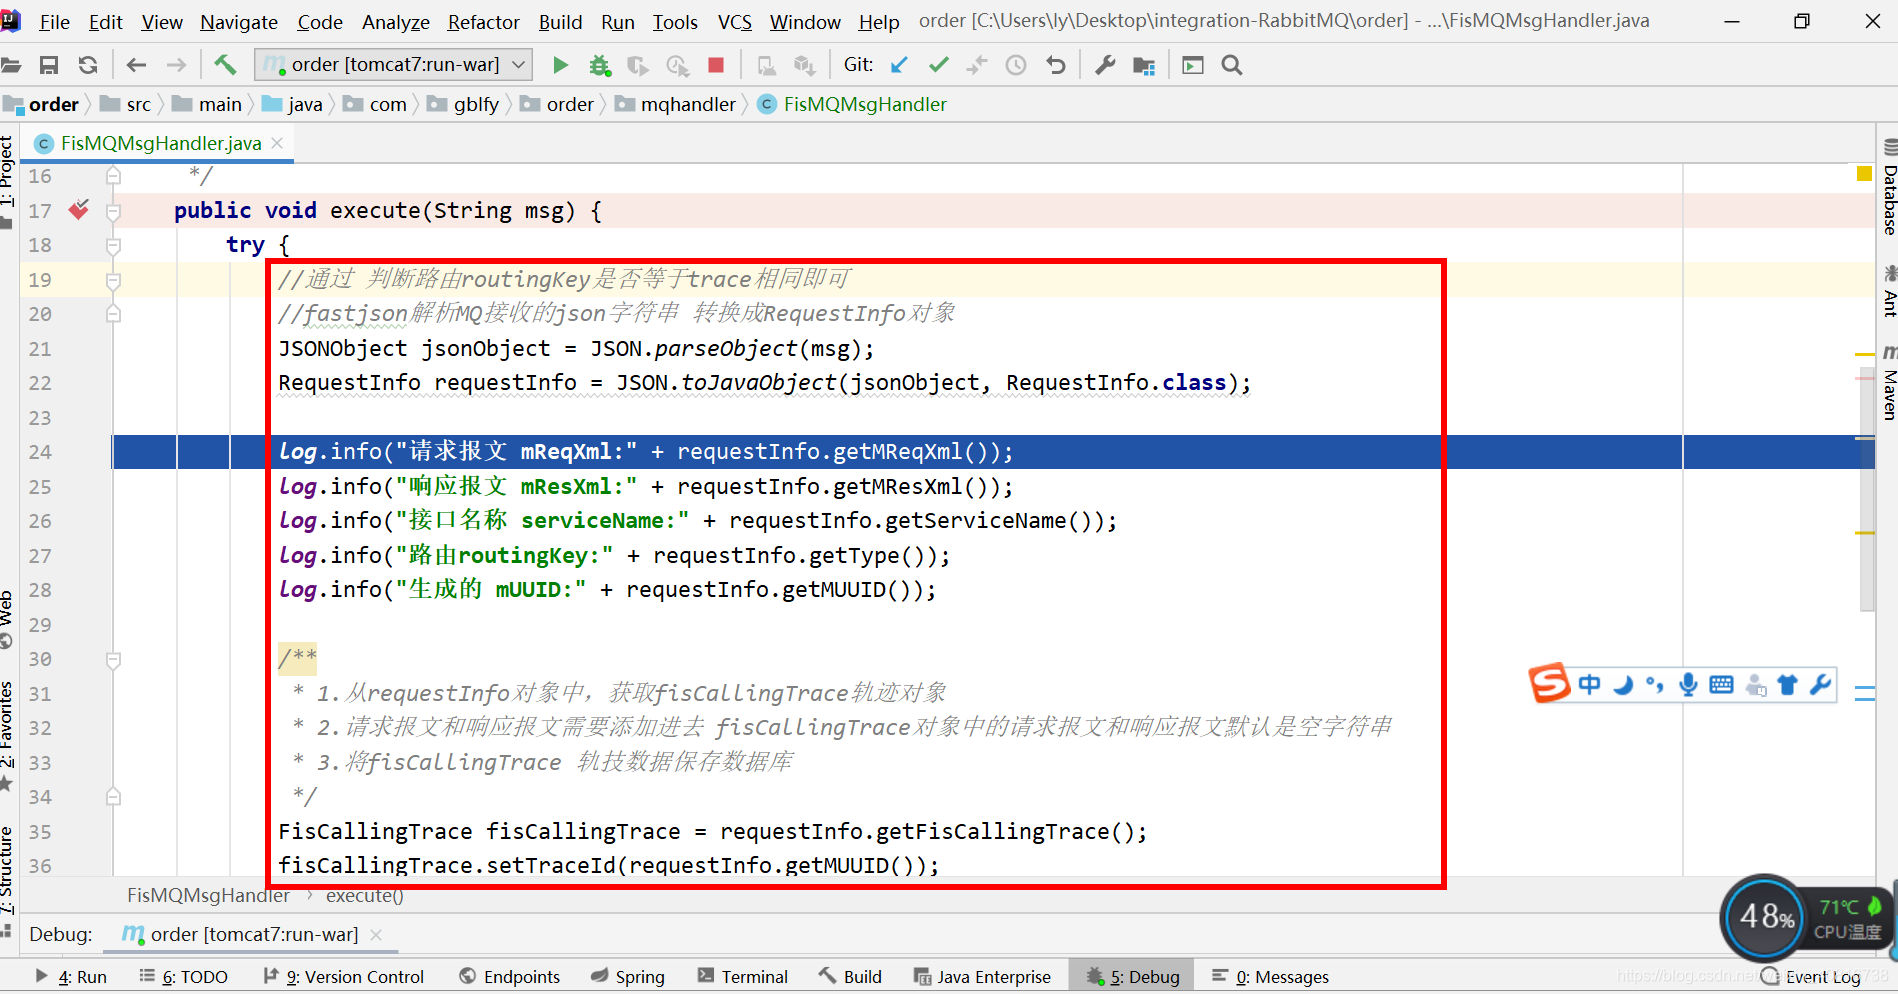Open the VCS menu
The image size is (1898, 994).
pos(735,22)
